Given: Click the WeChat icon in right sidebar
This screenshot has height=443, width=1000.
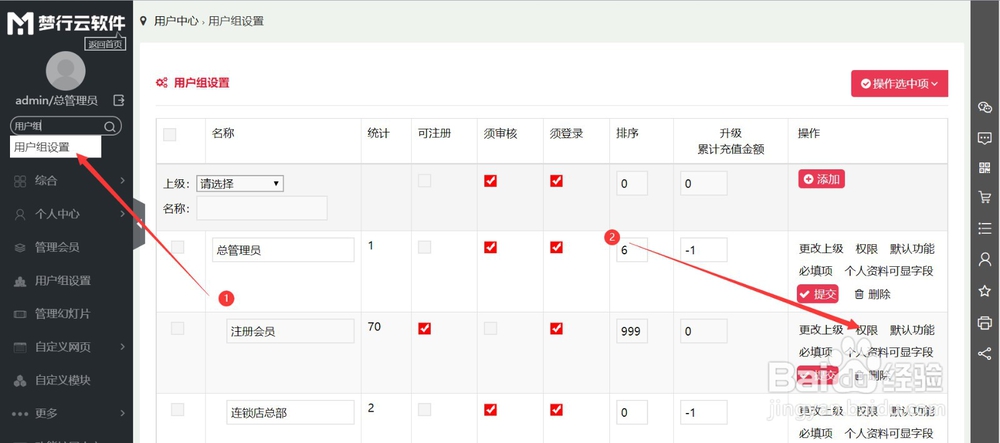Looking at the screenshot, I should (985, 106).
